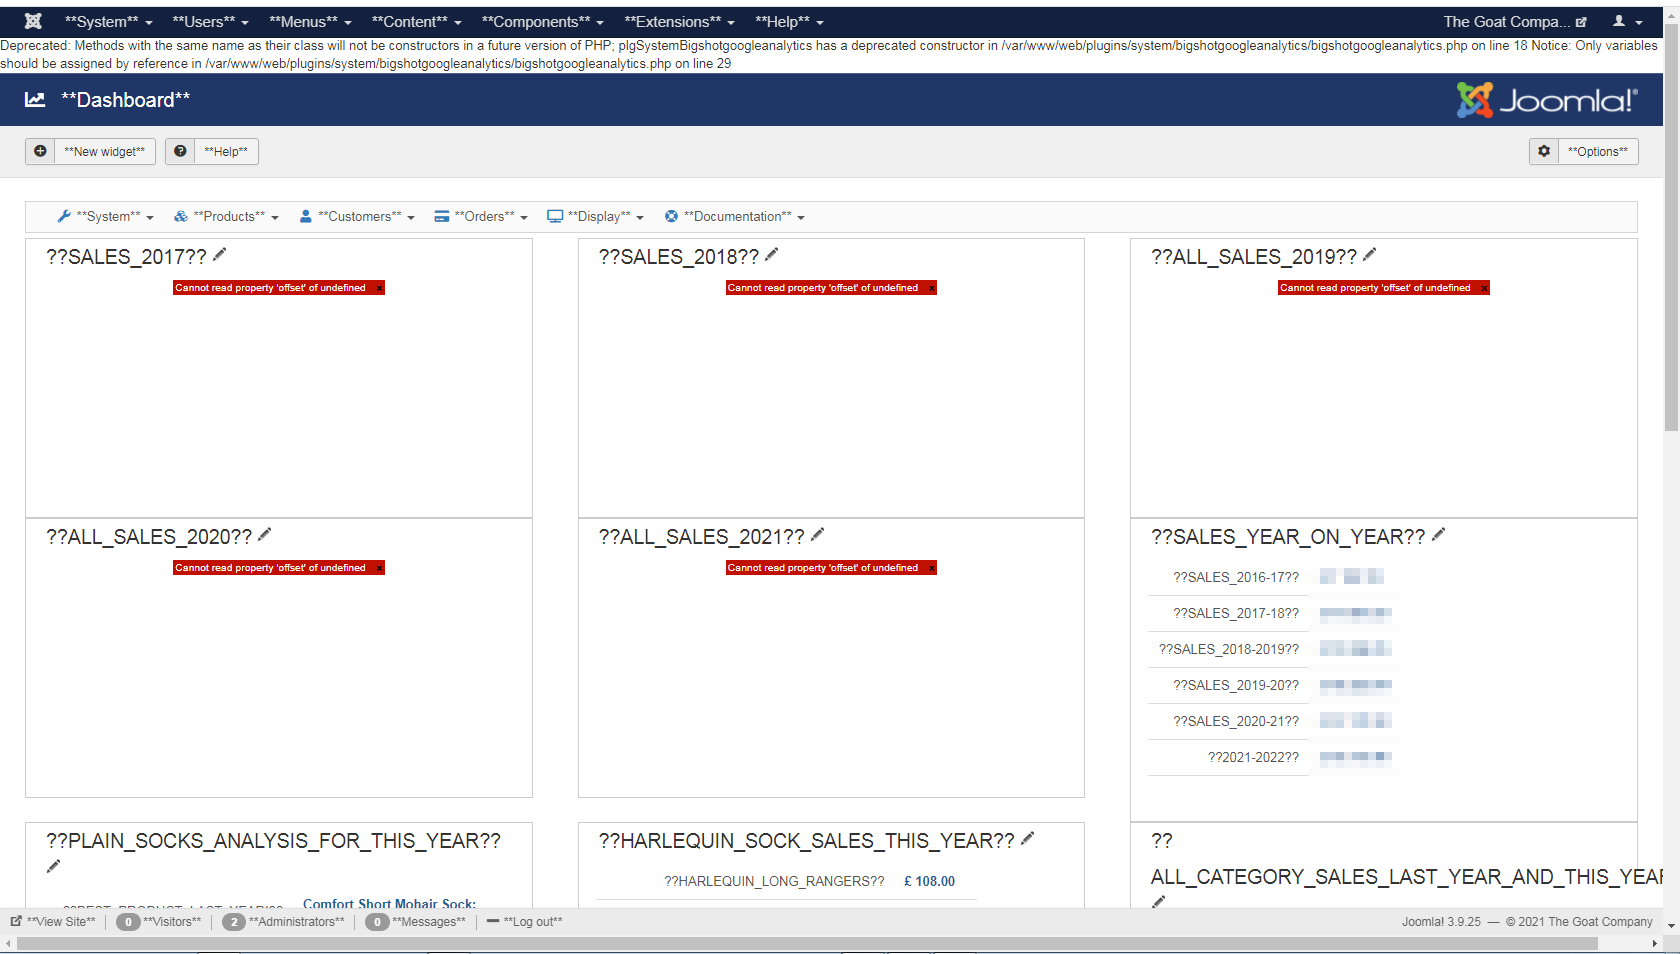This screenshot has height=954, width=1680.
Task: Click the £ 108.00 amount
Action: [x=930, y=881]
